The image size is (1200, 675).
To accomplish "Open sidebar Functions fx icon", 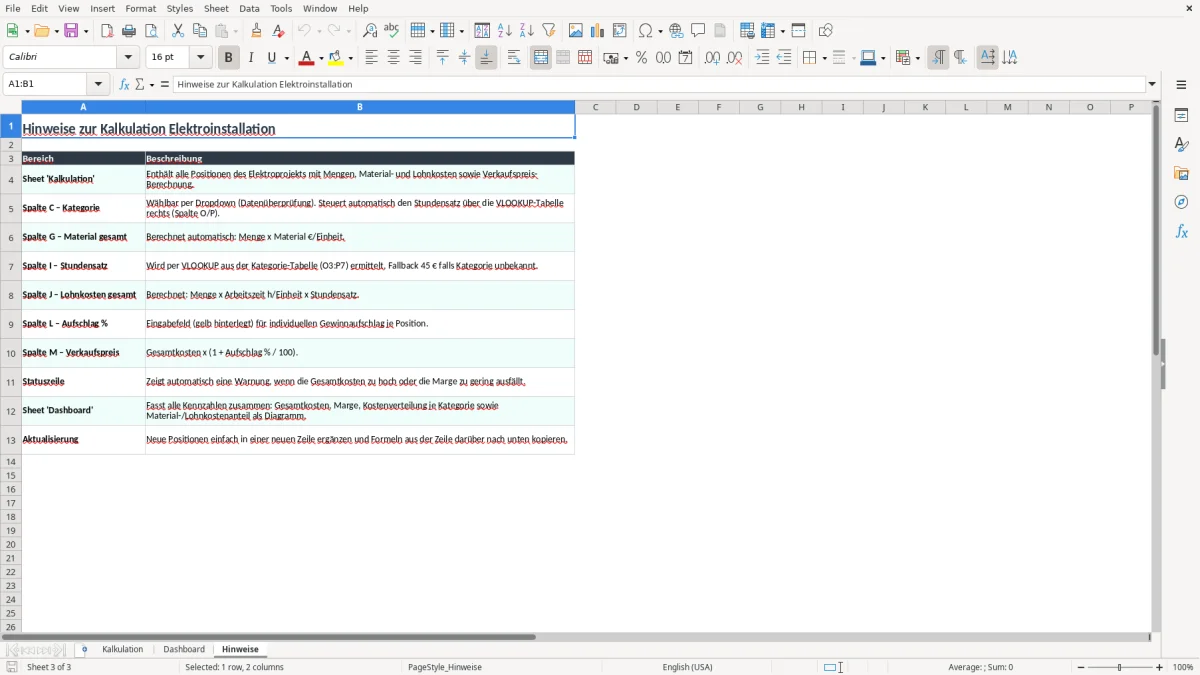I will [x=1181, y=231].
